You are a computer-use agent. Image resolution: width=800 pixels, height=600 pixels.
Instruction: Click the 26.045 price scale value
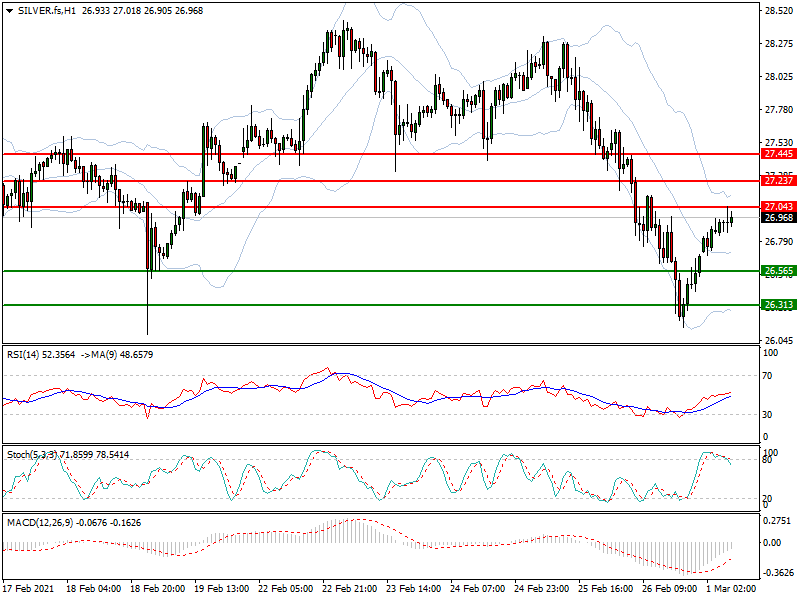point(779,340)
